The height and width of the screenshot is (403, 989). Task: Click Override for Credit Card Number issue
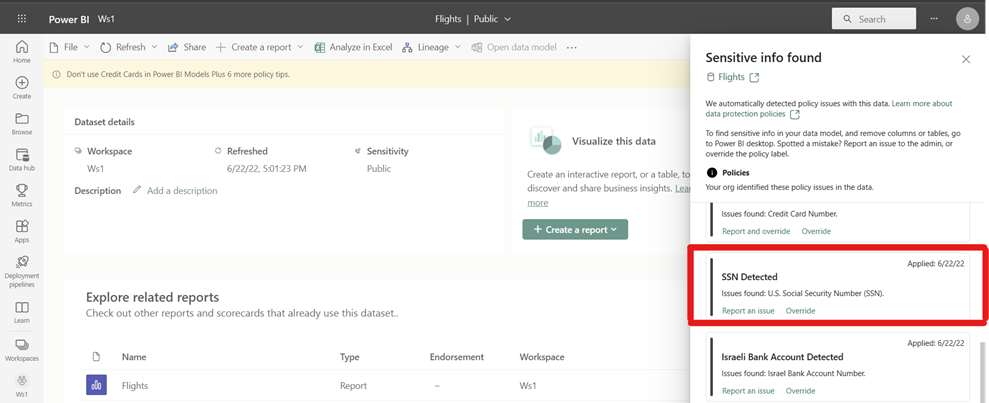click(x=816, y=231)
